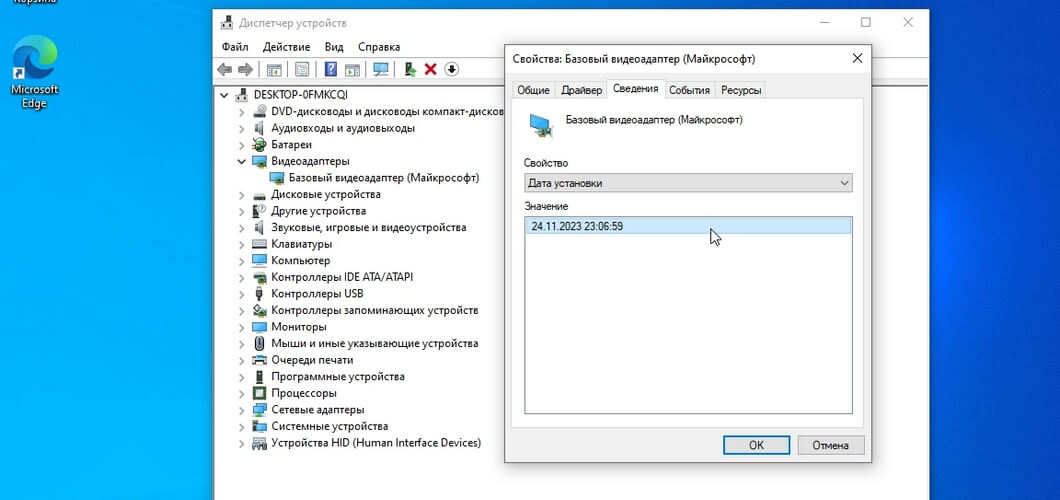
Task: Switch to the События tab
Action: 689,90
